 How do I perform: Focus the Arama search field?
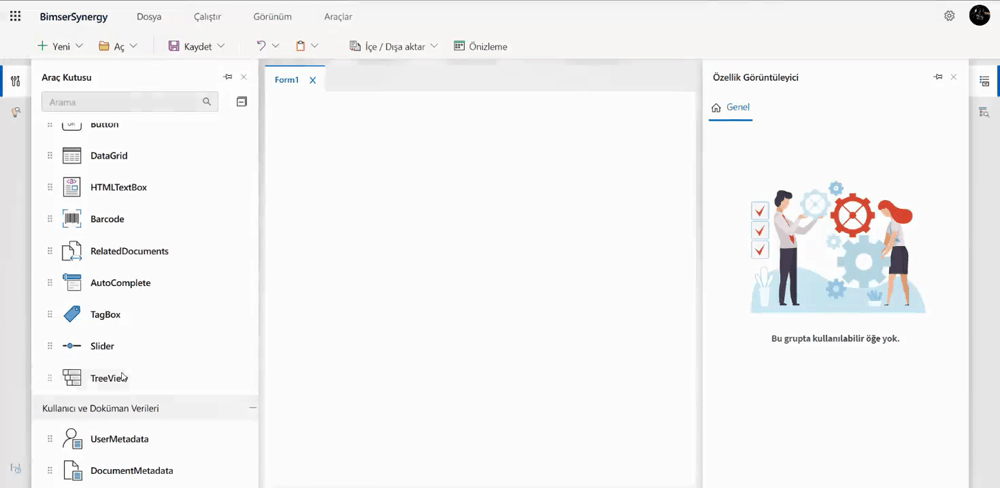point(123,102)
